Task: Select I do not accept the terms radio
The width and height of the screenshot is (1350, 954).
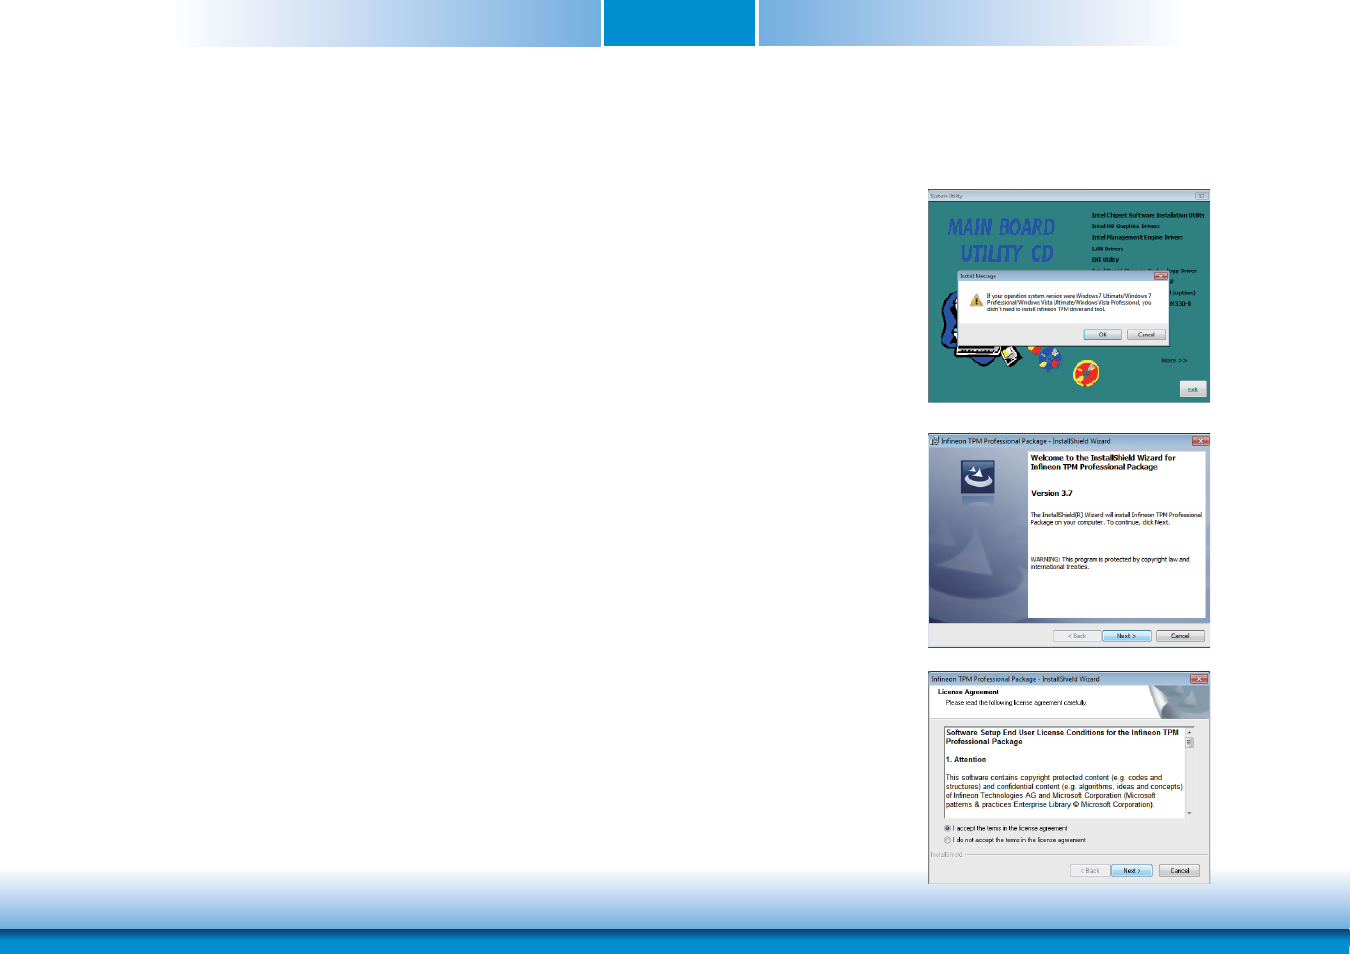Action: pyautogui.click(x=947, y=840)
